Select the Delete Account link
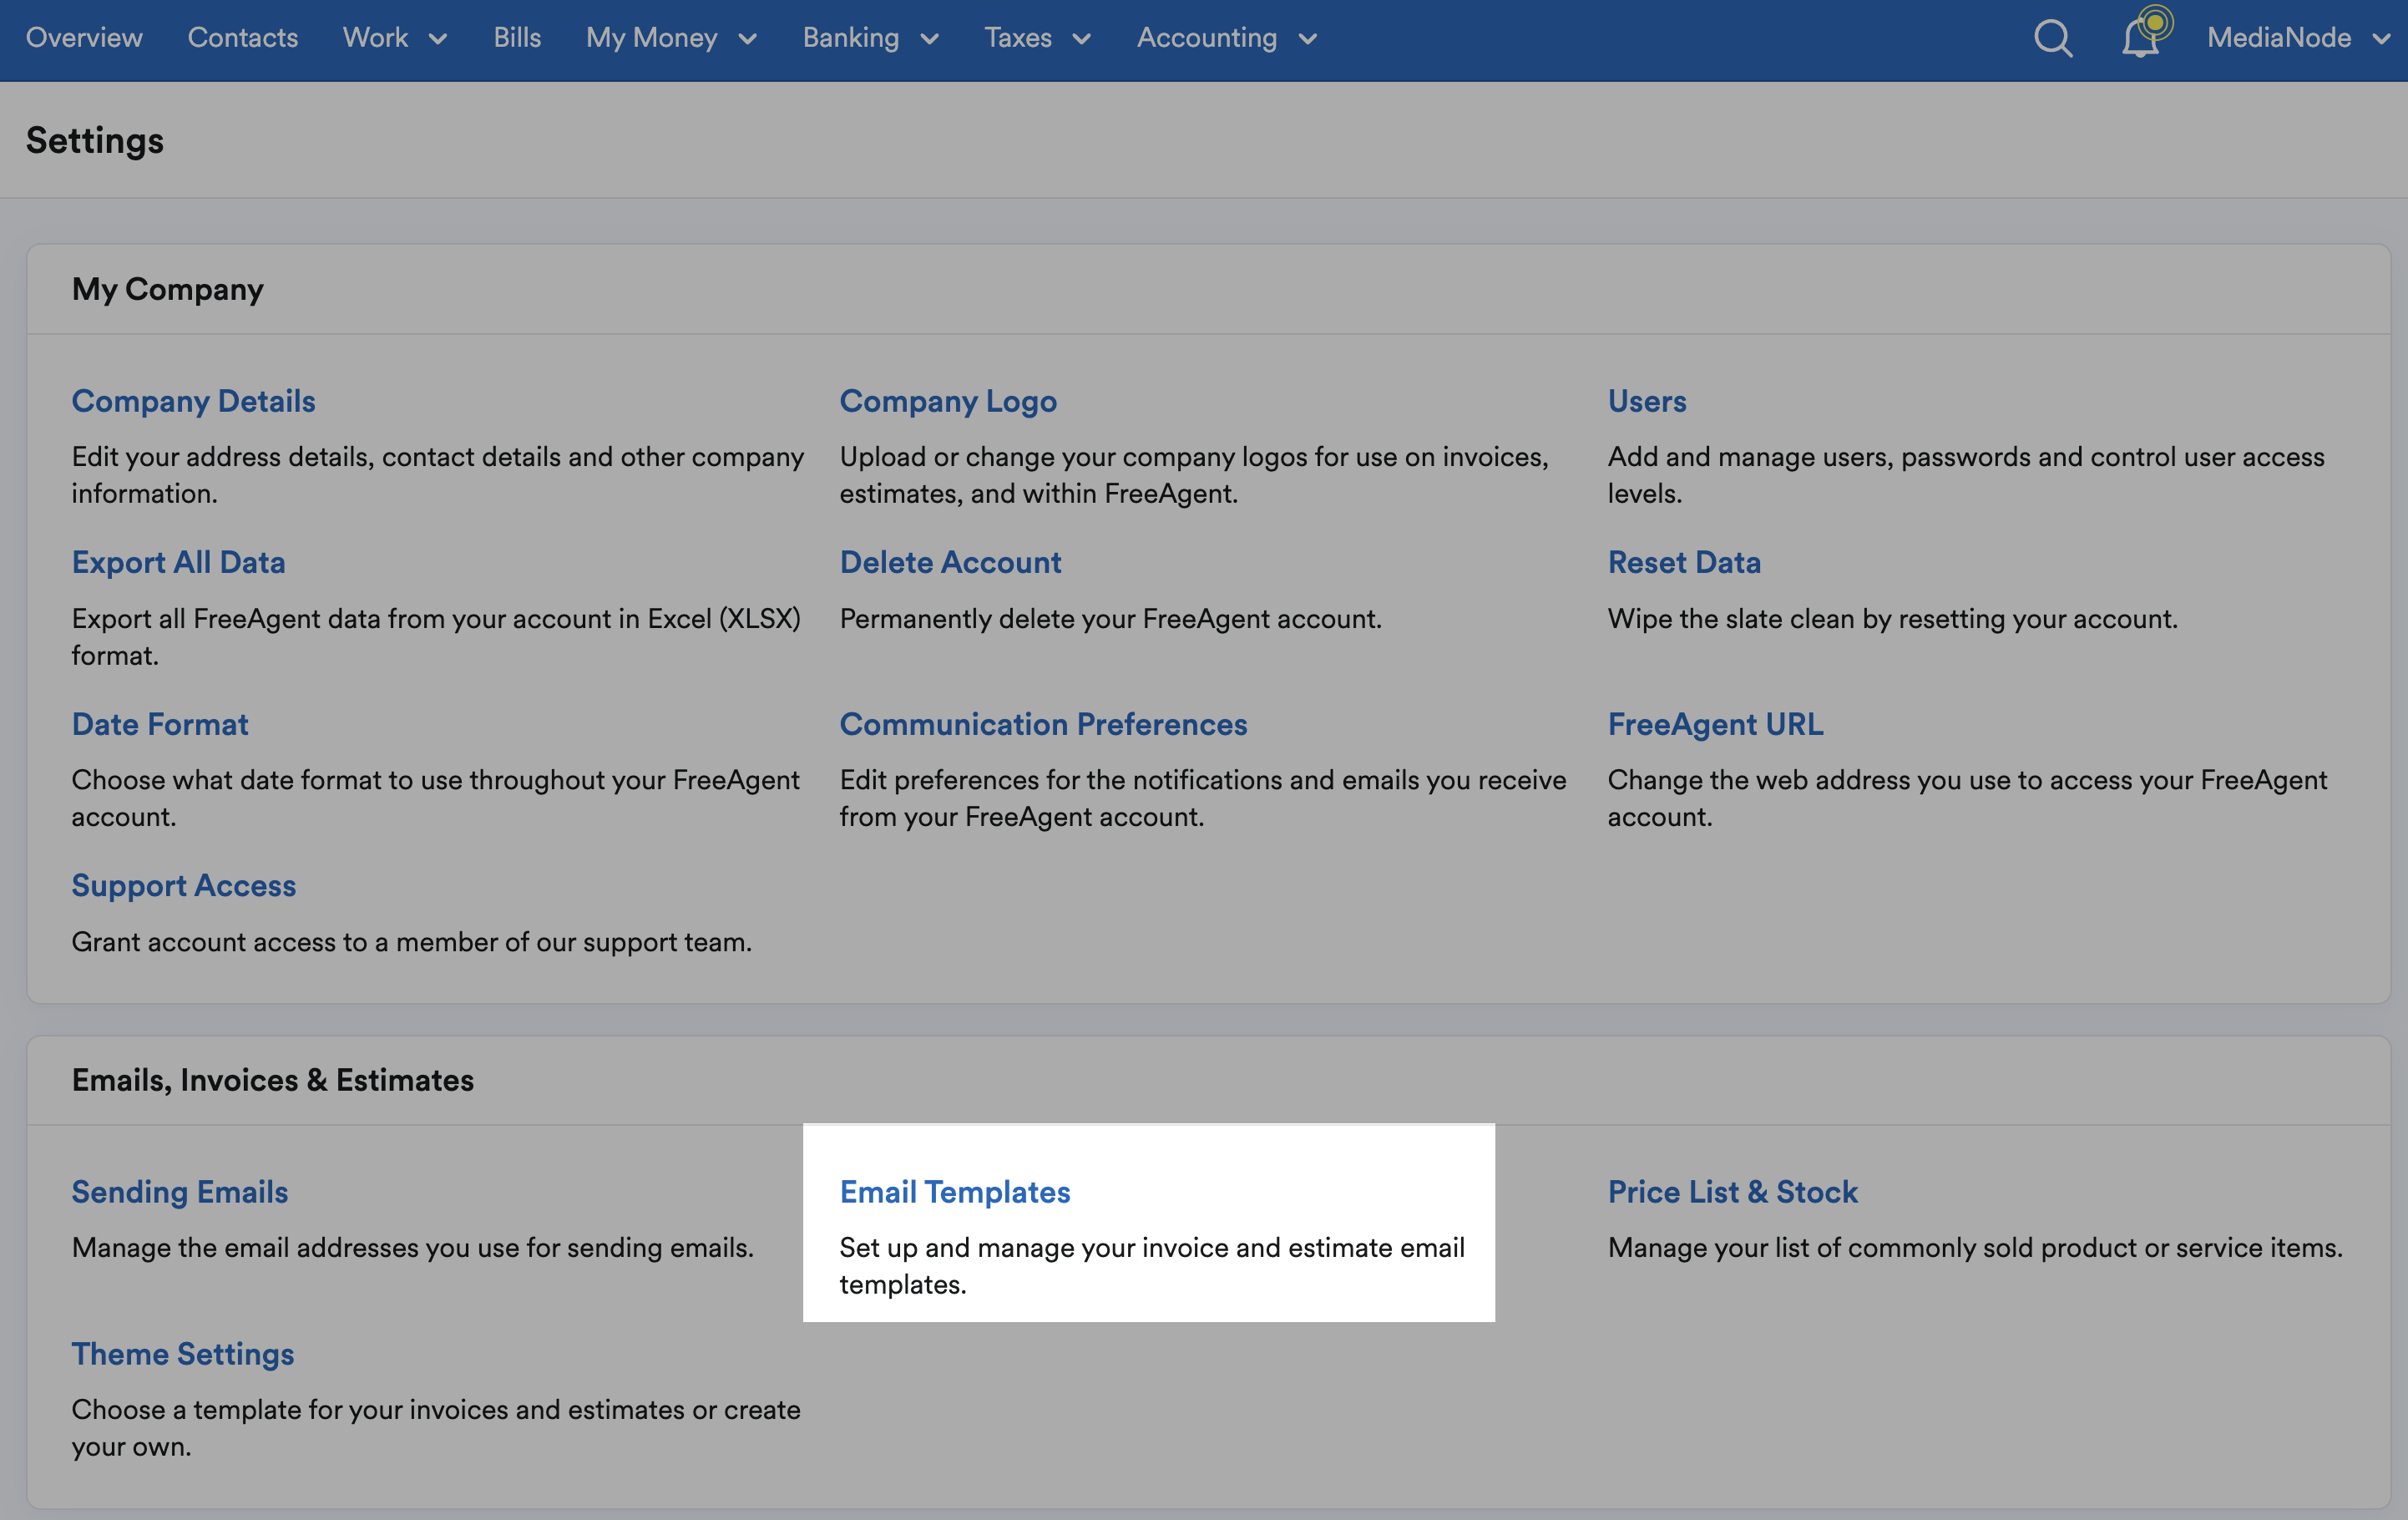2408x1520 pixels. tap(950, 562)
